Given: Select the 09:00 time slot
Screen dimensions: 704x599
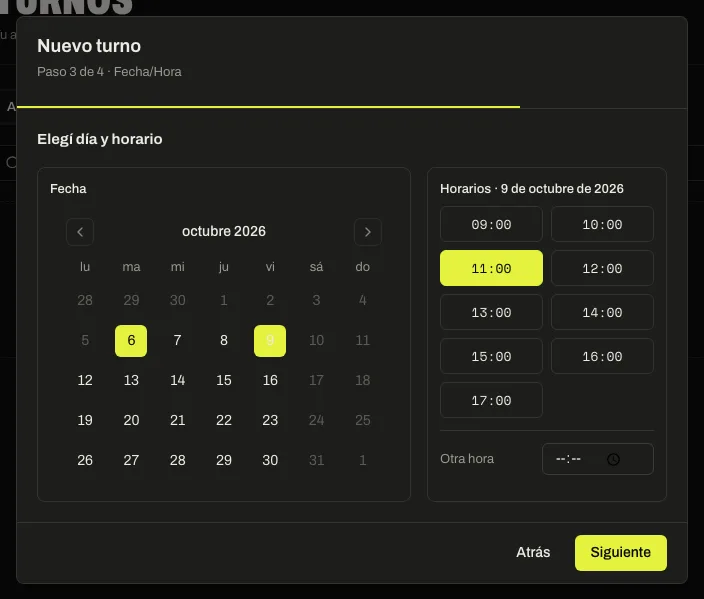Looking at the screenshot, I should pyautogui.click(x=491, y=224).
